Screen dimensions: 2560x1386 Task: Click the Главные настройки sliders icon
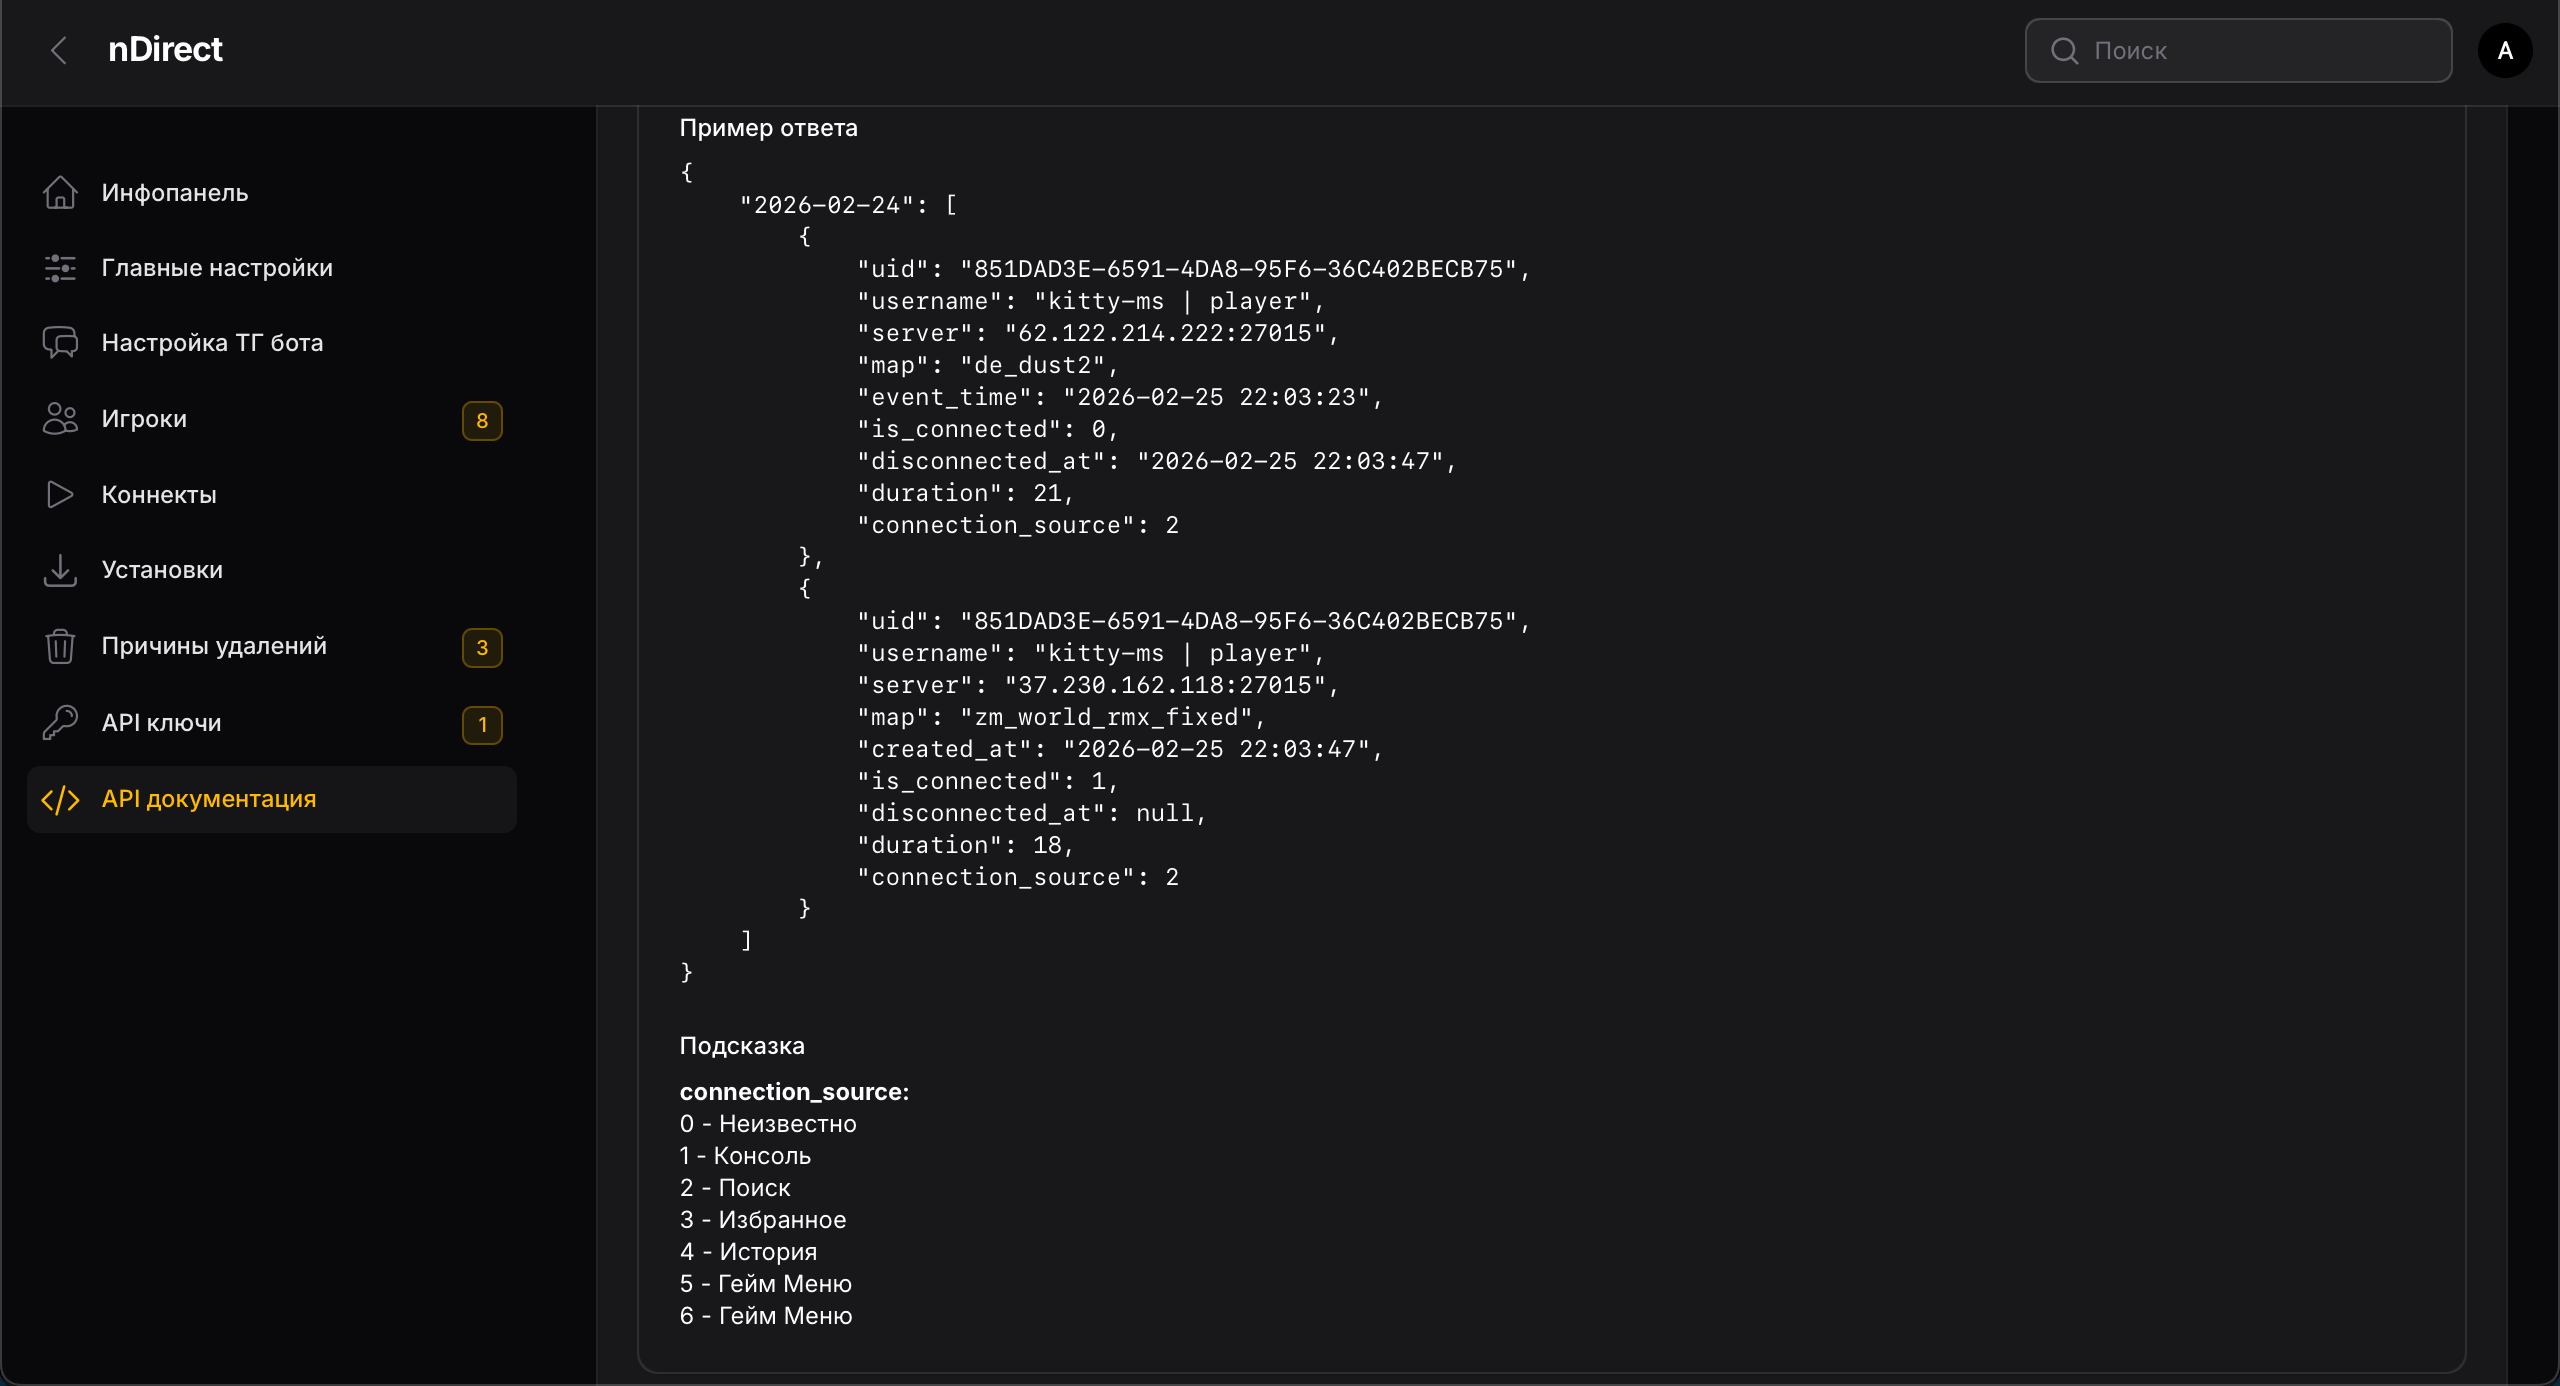pos(60,268)
